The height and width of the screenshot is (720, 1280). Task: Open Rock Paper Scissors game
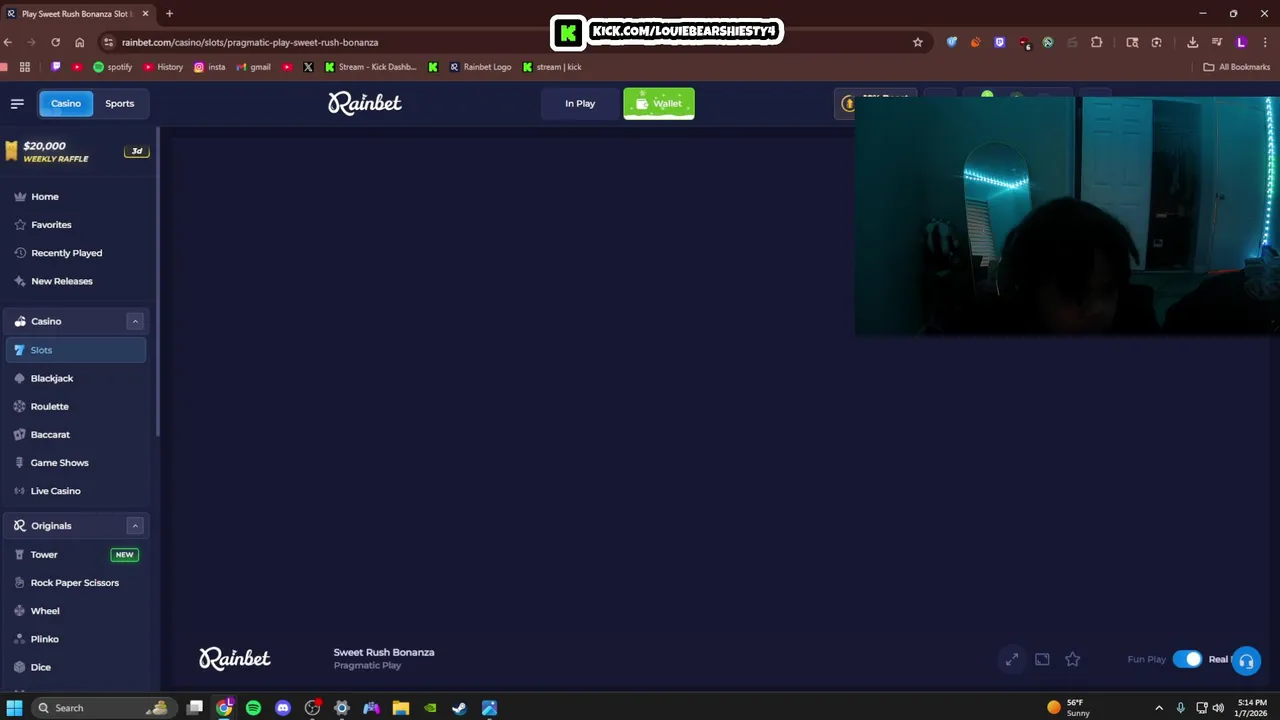click(76, 583)
